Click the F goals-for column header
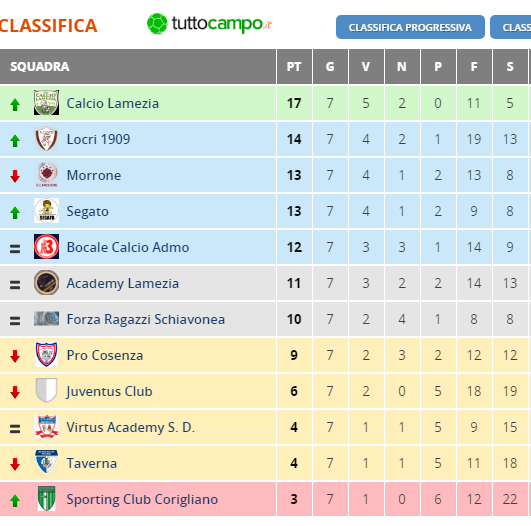 474,66
